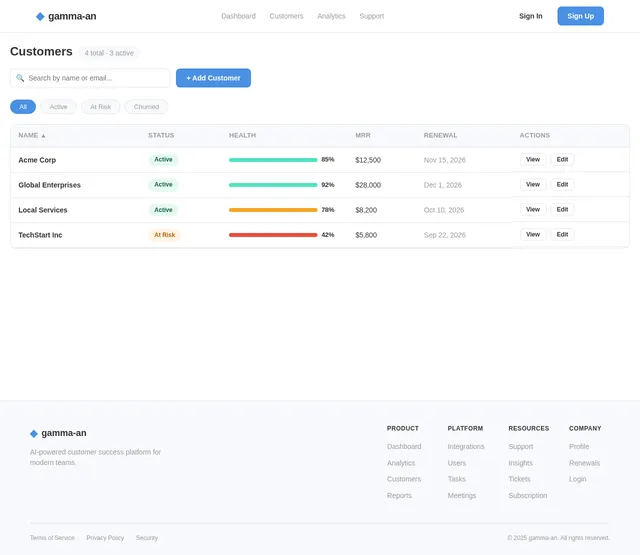This screenshot has width=640, height=555.
Task: Open the footer Reports link
Action: (399, 495)
